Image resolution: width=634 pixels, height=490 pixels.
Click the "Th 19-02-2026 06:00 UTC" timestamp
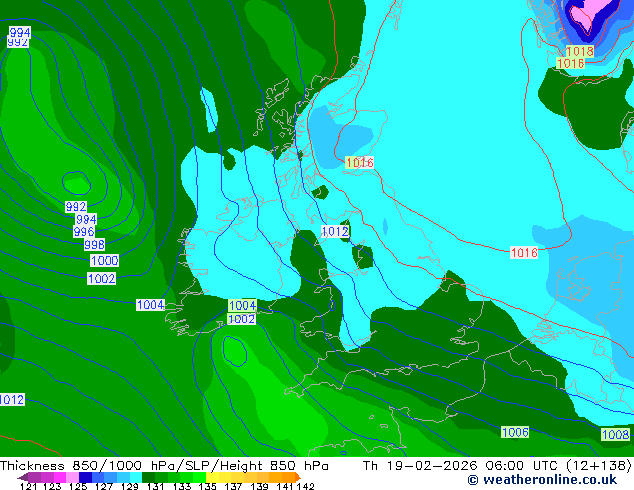coord(462,465)
